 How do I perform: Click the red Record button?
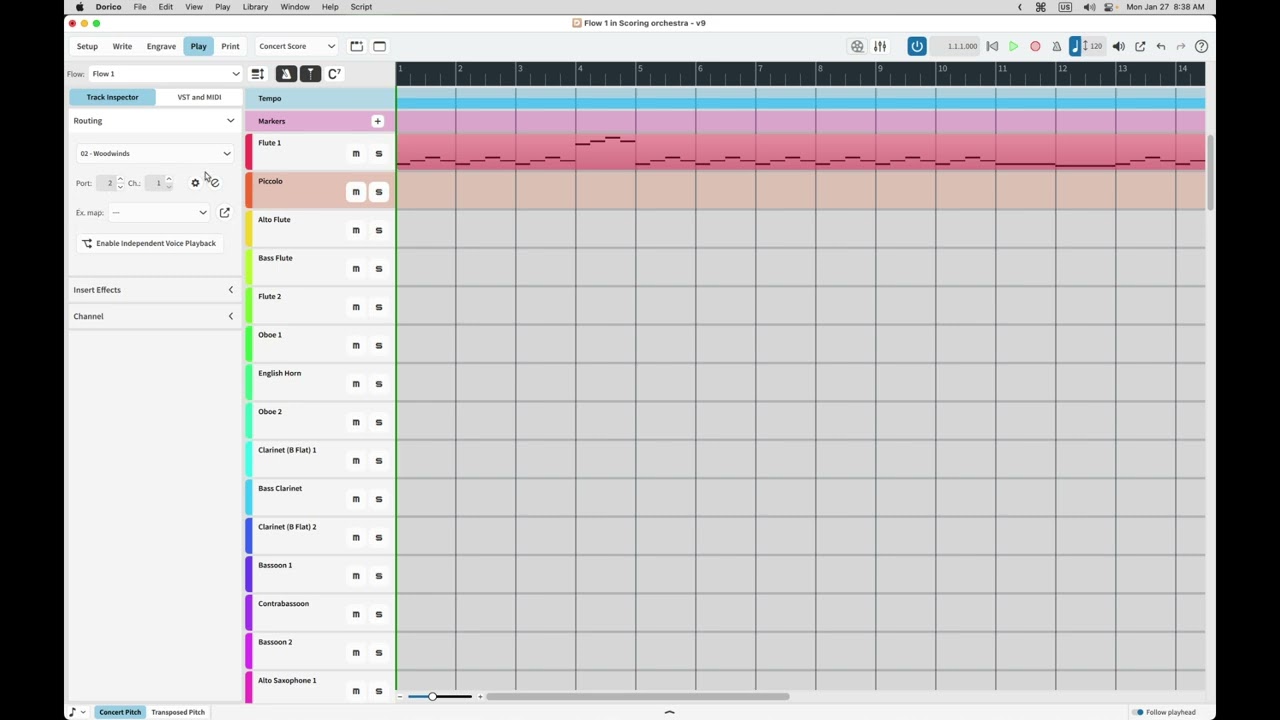tap(1035, 46)
